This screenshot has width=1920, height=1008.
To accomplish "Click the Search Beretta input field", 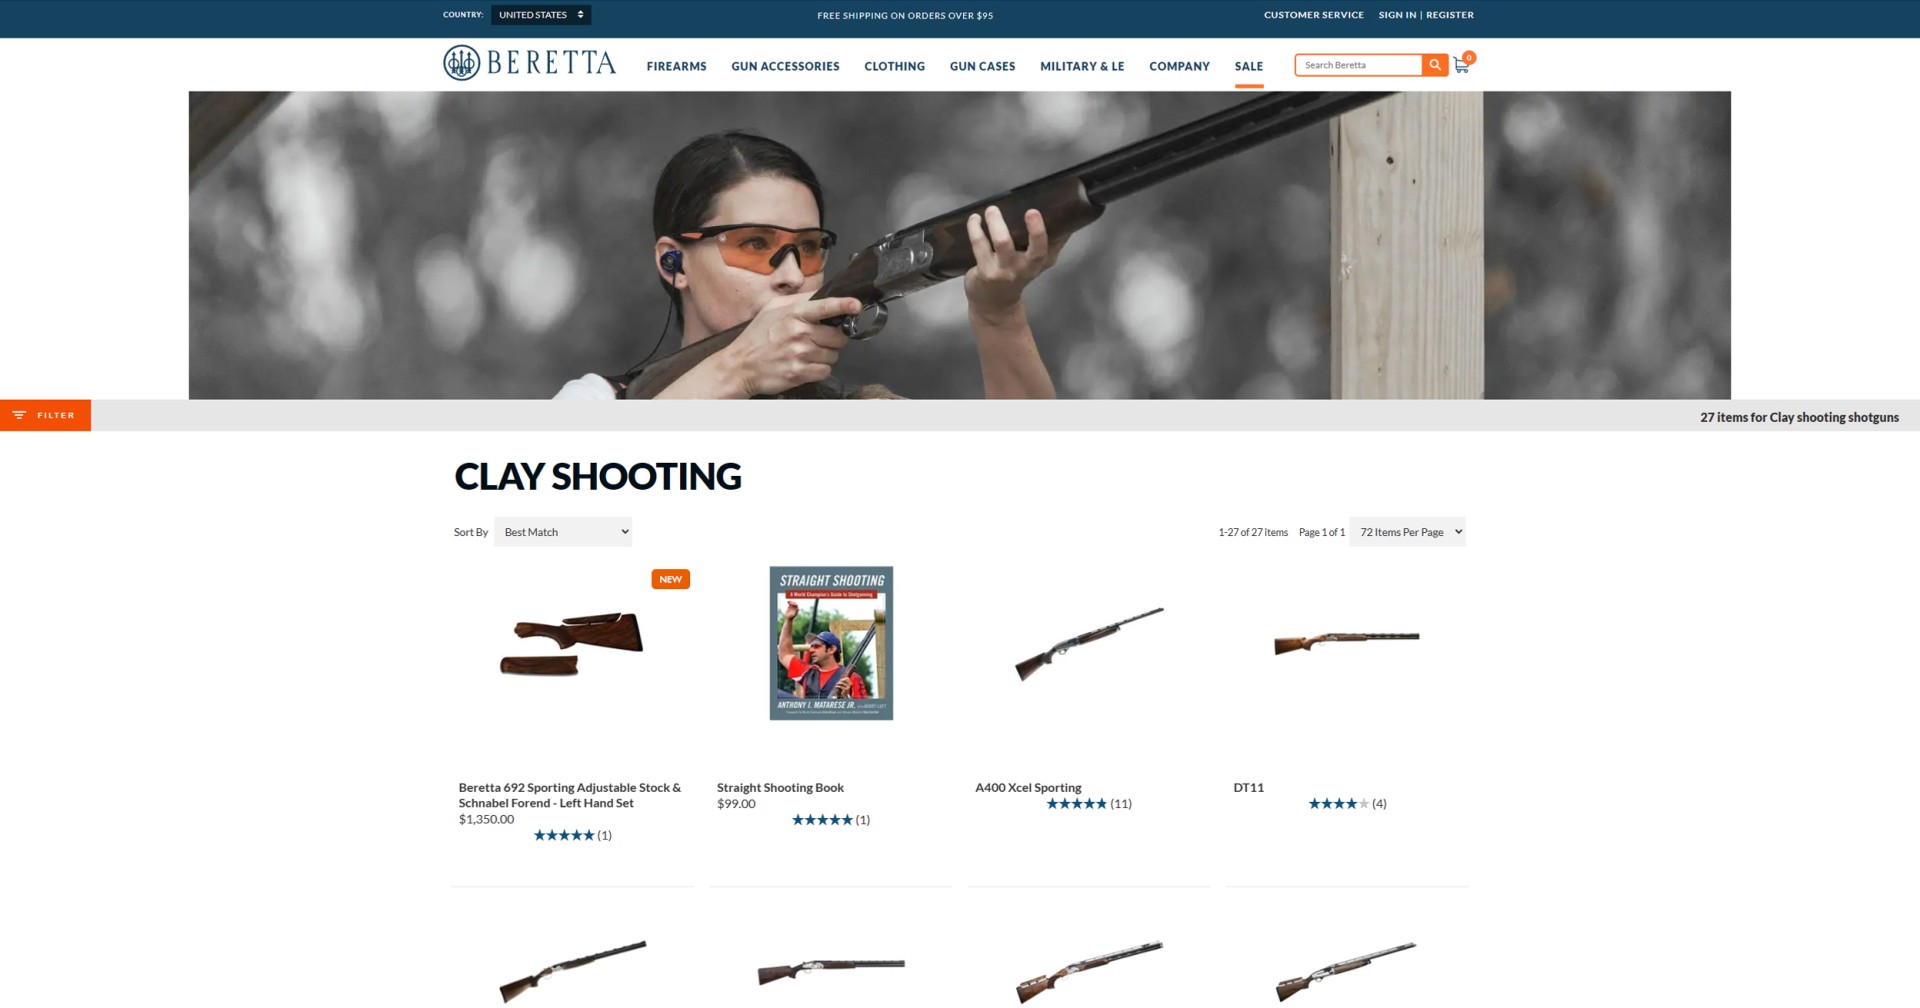I will pyautogui.click(x=1359, y=65).
